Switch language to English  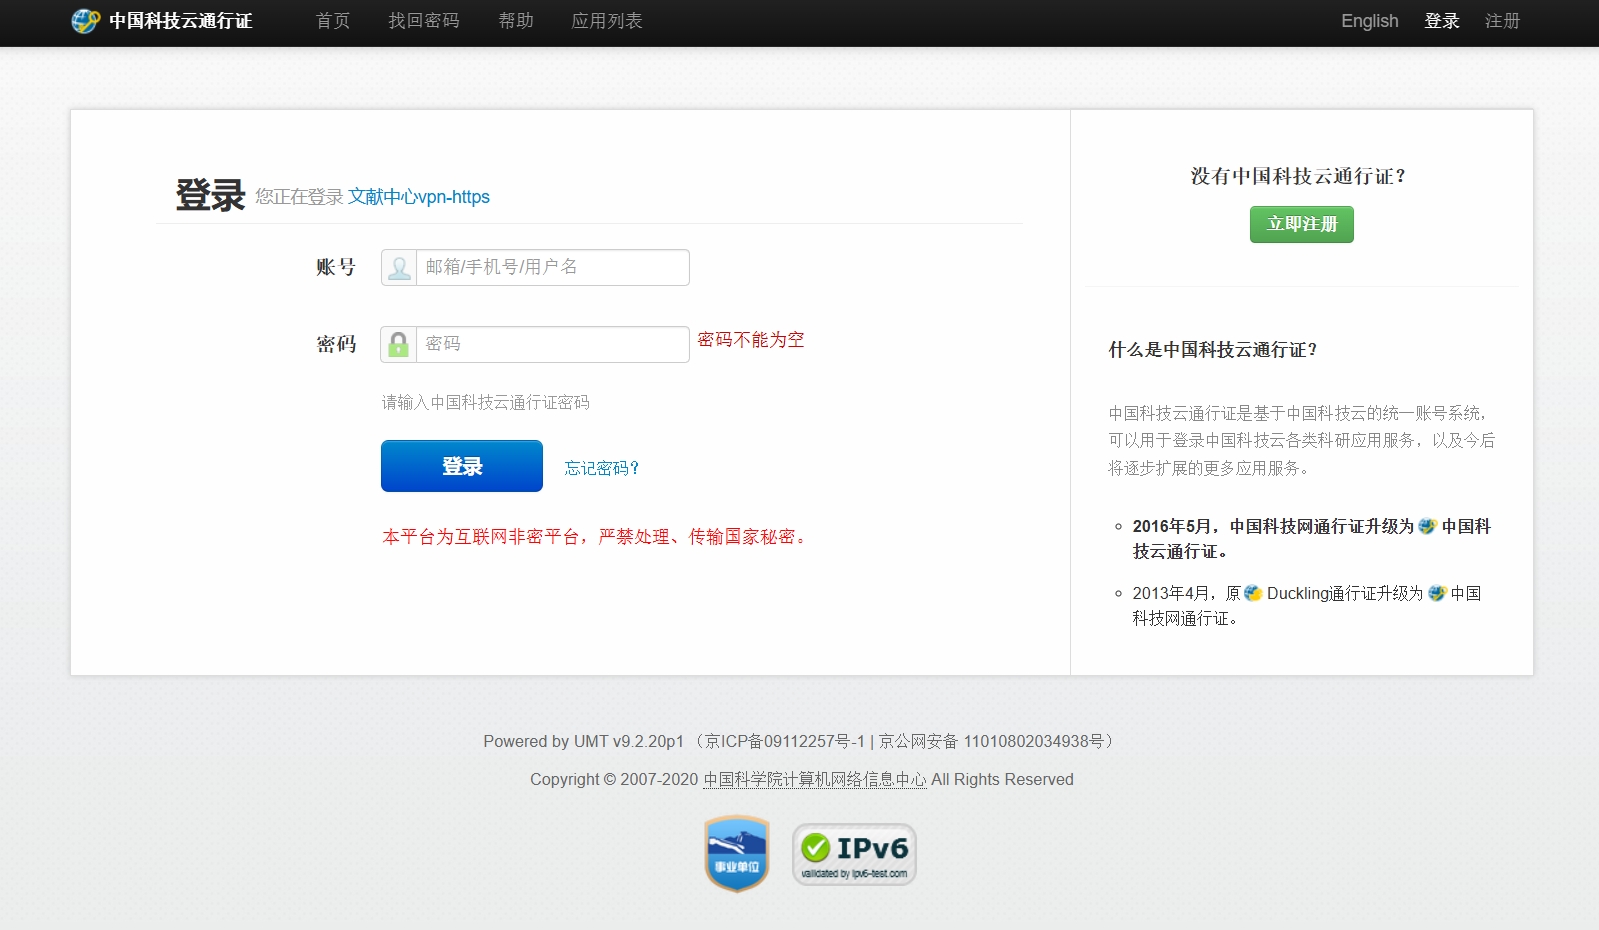coord(1370,21)
